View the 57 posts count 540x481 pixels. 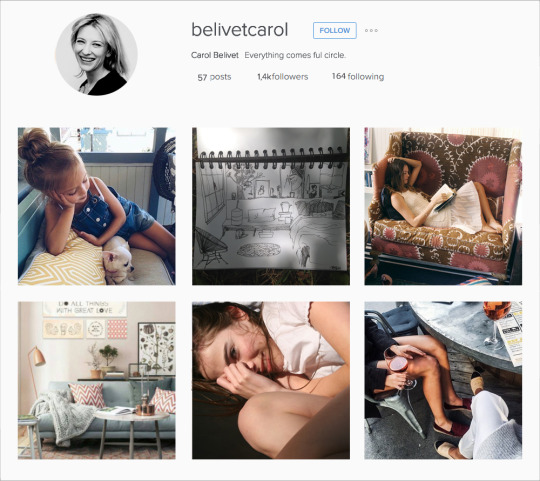click(x=214, y=77)
